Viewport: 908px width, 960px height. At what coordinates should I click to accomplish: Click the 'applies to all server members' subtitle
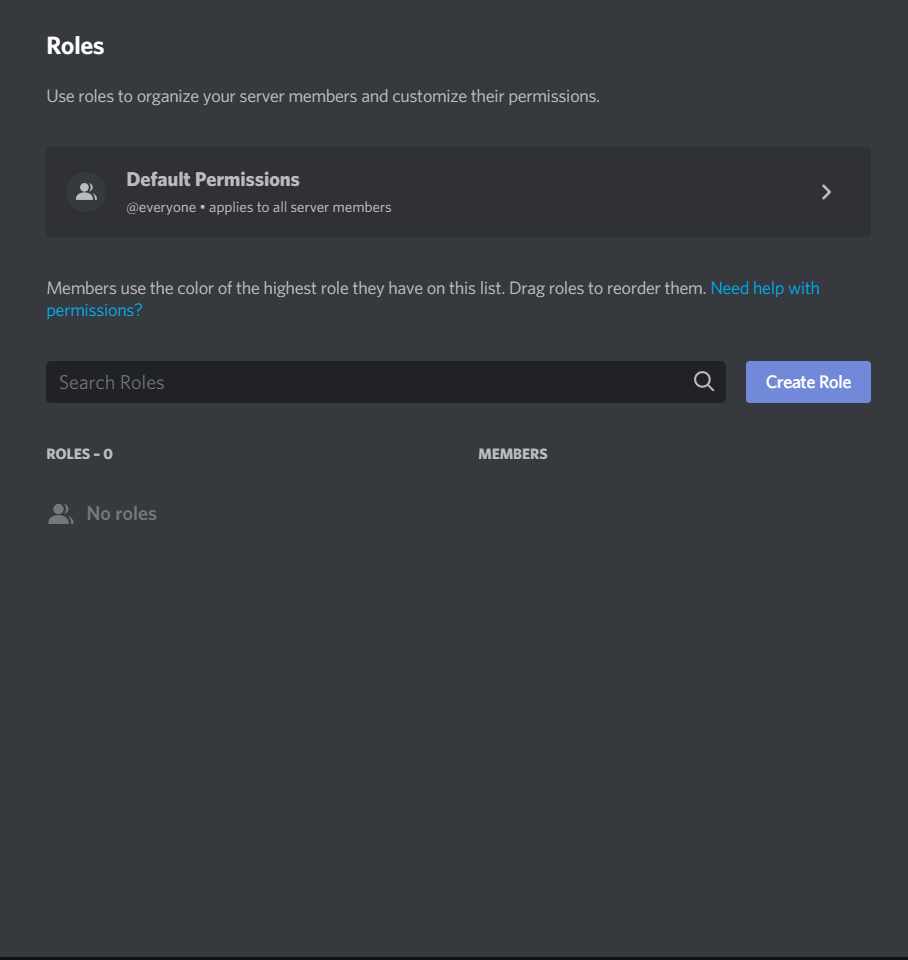pyautogui.click(x=300, y=207)
